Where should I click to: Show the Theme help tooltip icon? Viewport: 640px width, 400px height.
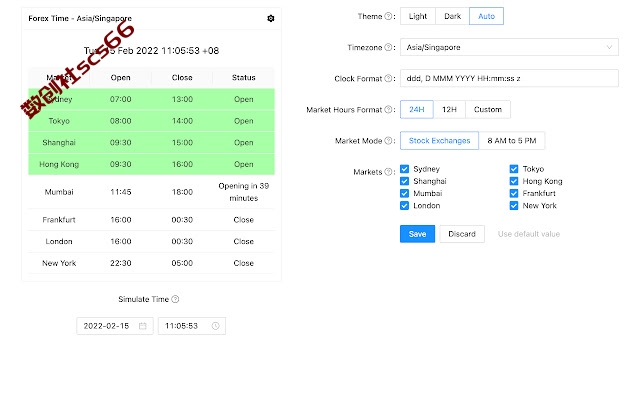pyautogui.click(x=389, y=16)
